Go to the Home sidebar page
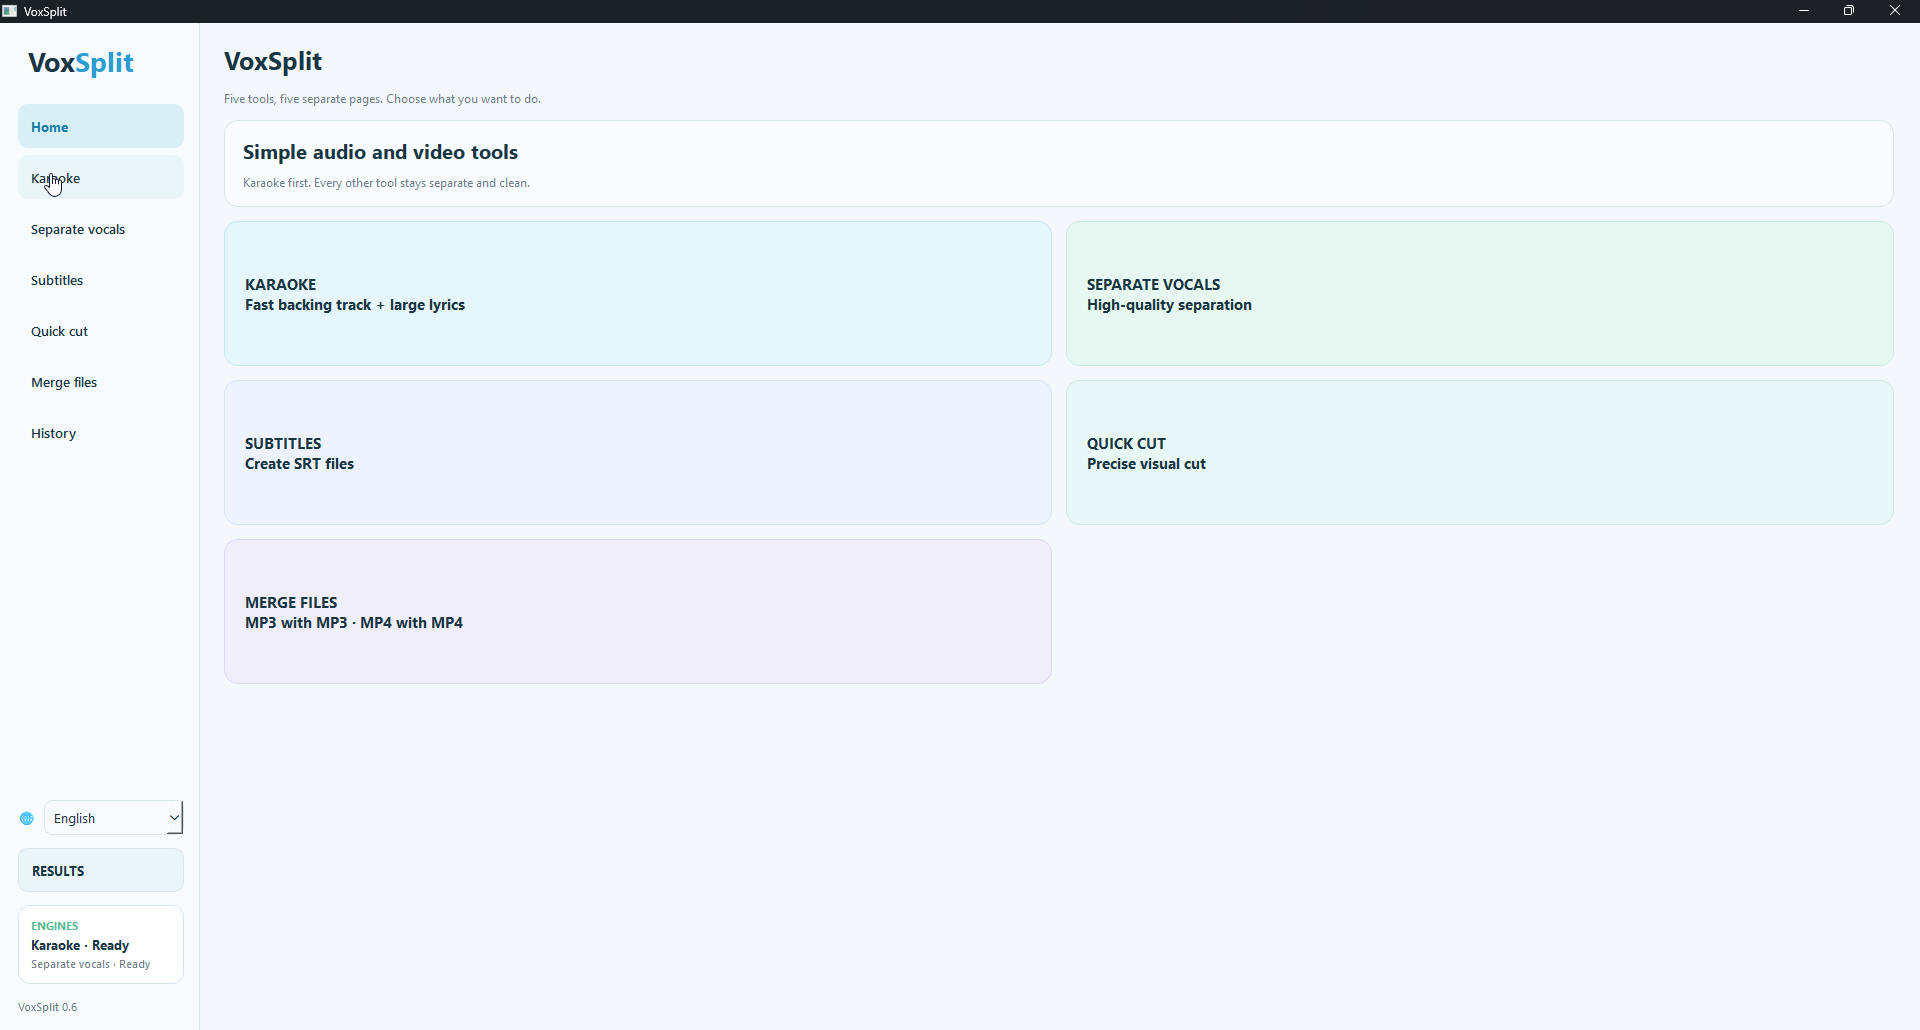This screenshot has width=1920, height=1030. pos(101,126)
